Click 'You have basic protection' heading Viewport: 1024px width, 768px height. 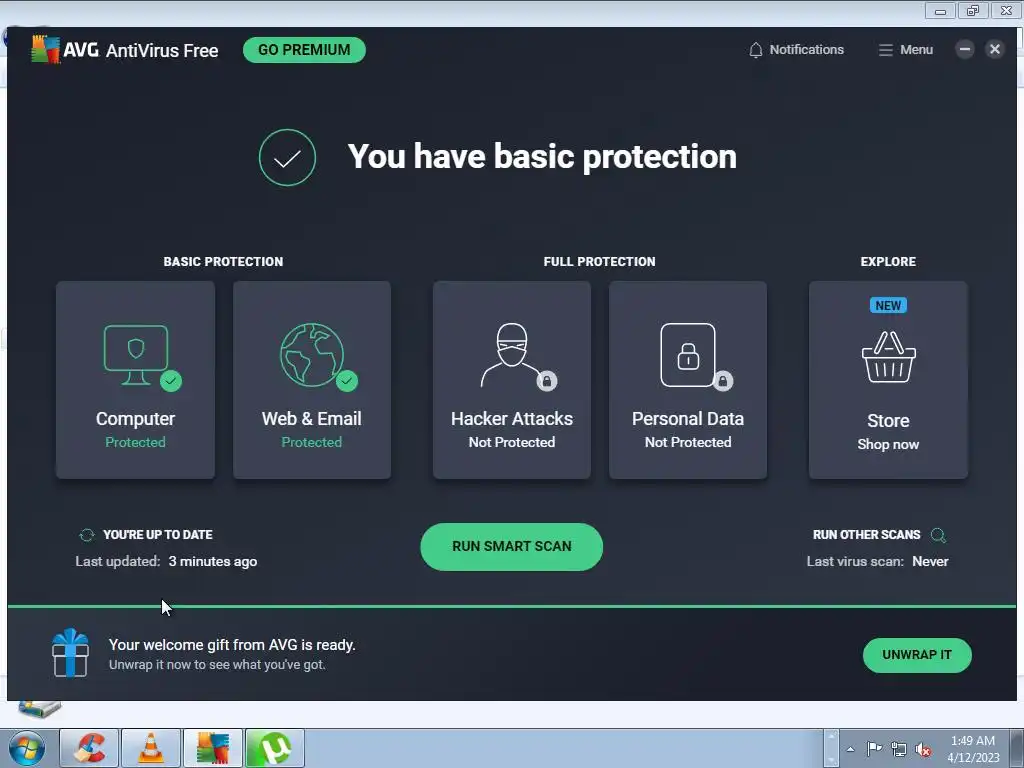pyautogui.click(x=542, y=157)
